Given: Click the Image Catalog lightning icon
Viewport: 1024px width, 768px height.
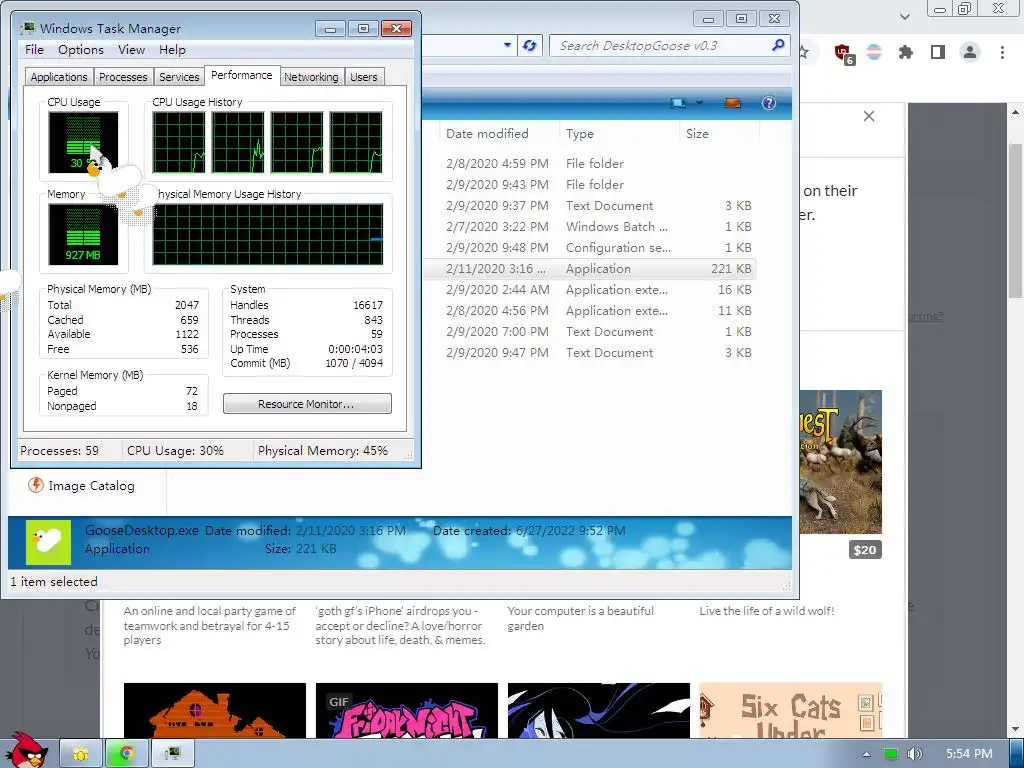Looking at the screenshot, I should coord(35,485).
